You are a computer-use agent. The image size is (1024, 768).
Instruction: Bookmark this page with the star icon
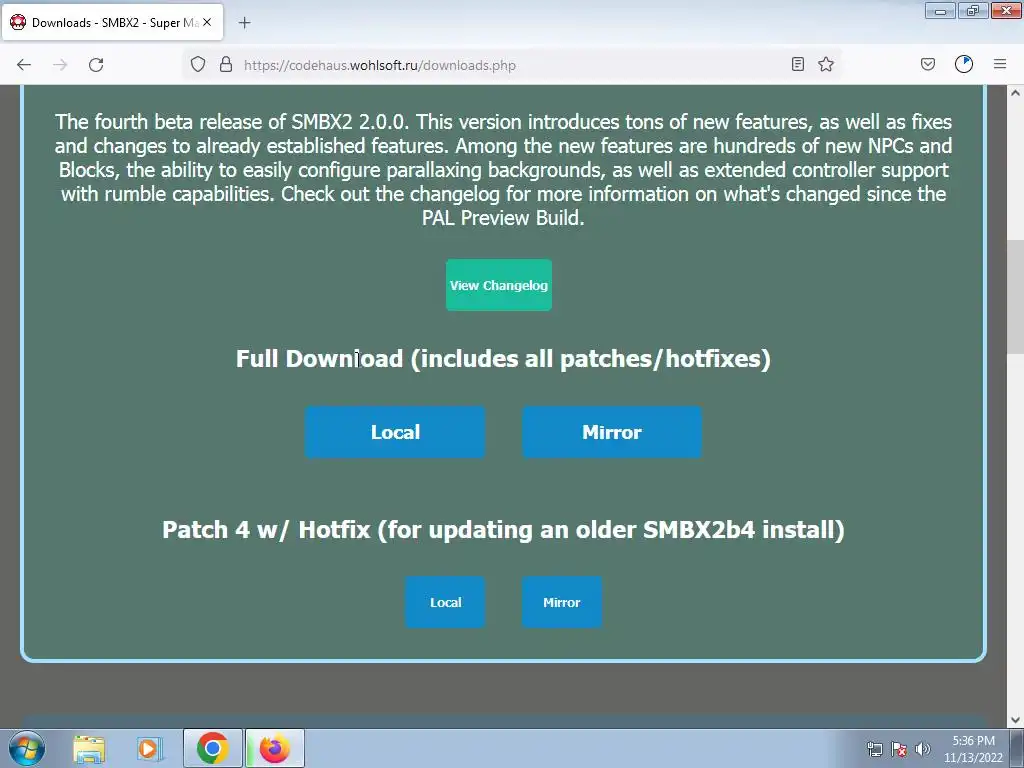click(826, 64)
